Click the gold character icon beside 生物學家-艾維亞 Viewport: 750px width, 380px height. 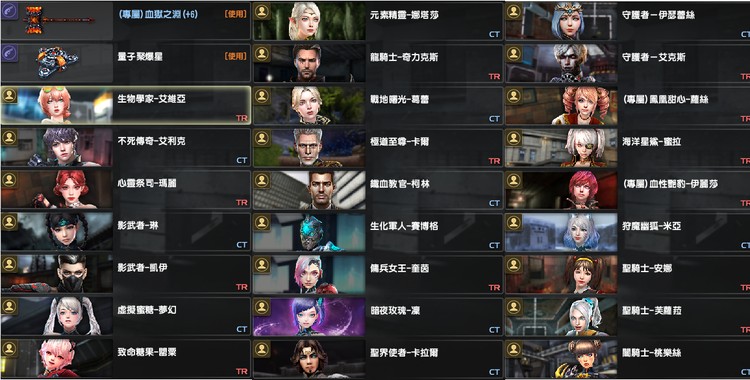pos(10,96)
